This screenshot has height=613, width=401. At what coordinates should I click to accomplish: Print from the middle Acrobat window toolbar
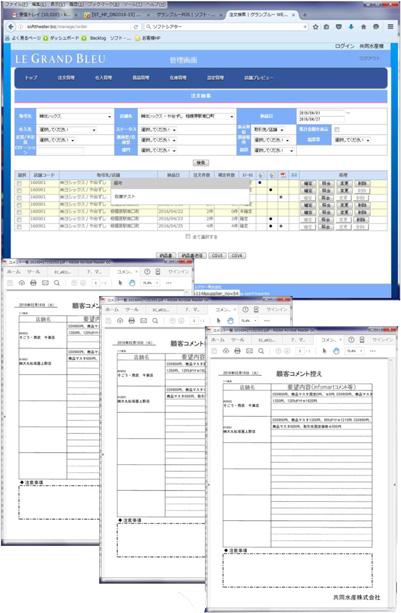point(131,321)
